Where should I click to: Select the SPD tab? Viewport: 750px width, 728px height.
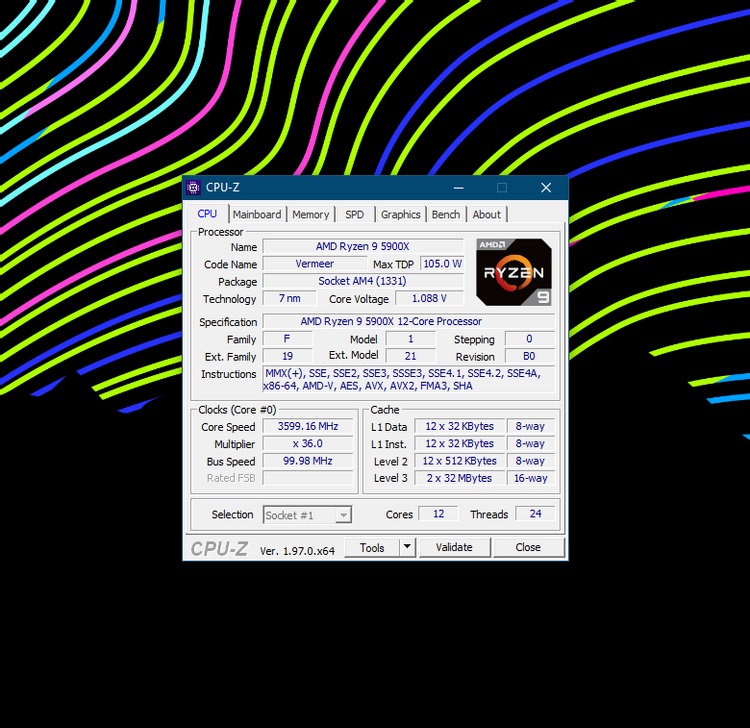354,214
